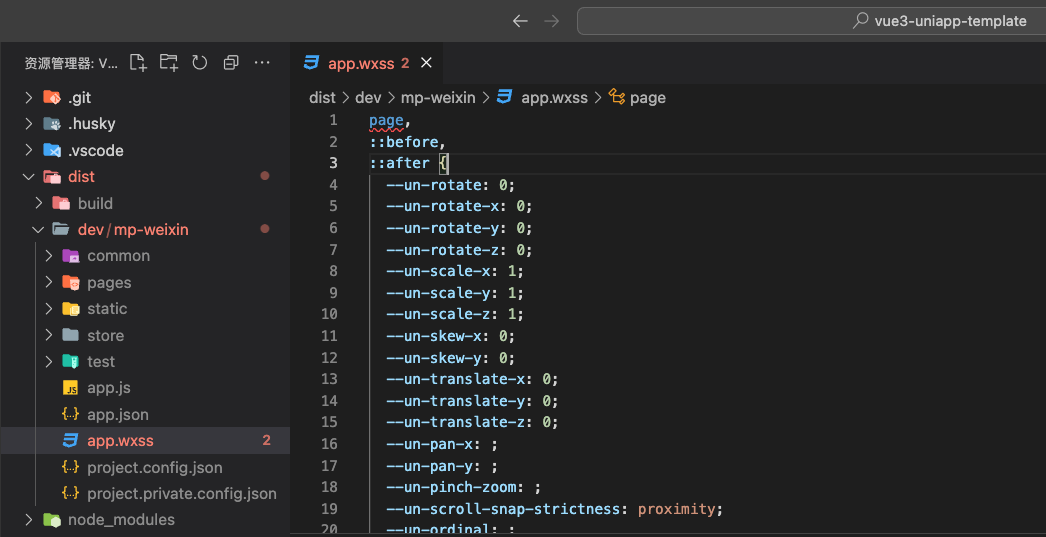The image size is (1046, 537).
Task: Click '--un-pan-y' code line
Action: pyautogui.click(x=442, y=466)
